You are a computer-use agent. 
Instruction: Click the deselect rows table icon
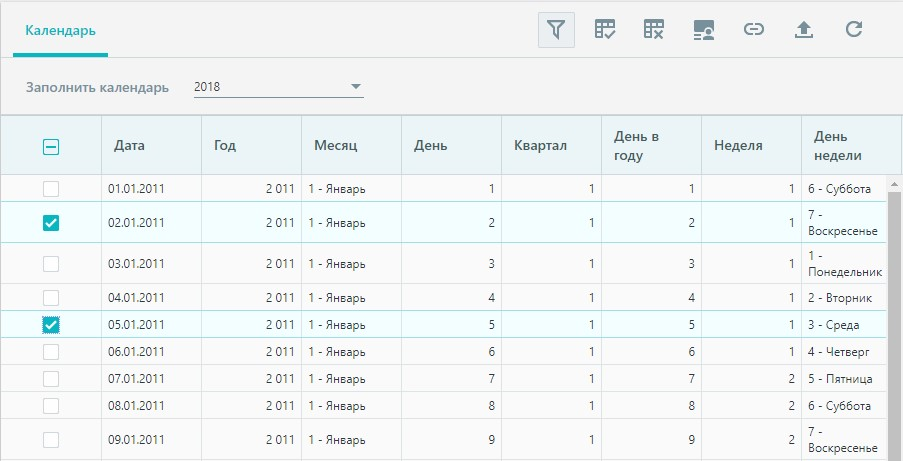tap(654, 29)
